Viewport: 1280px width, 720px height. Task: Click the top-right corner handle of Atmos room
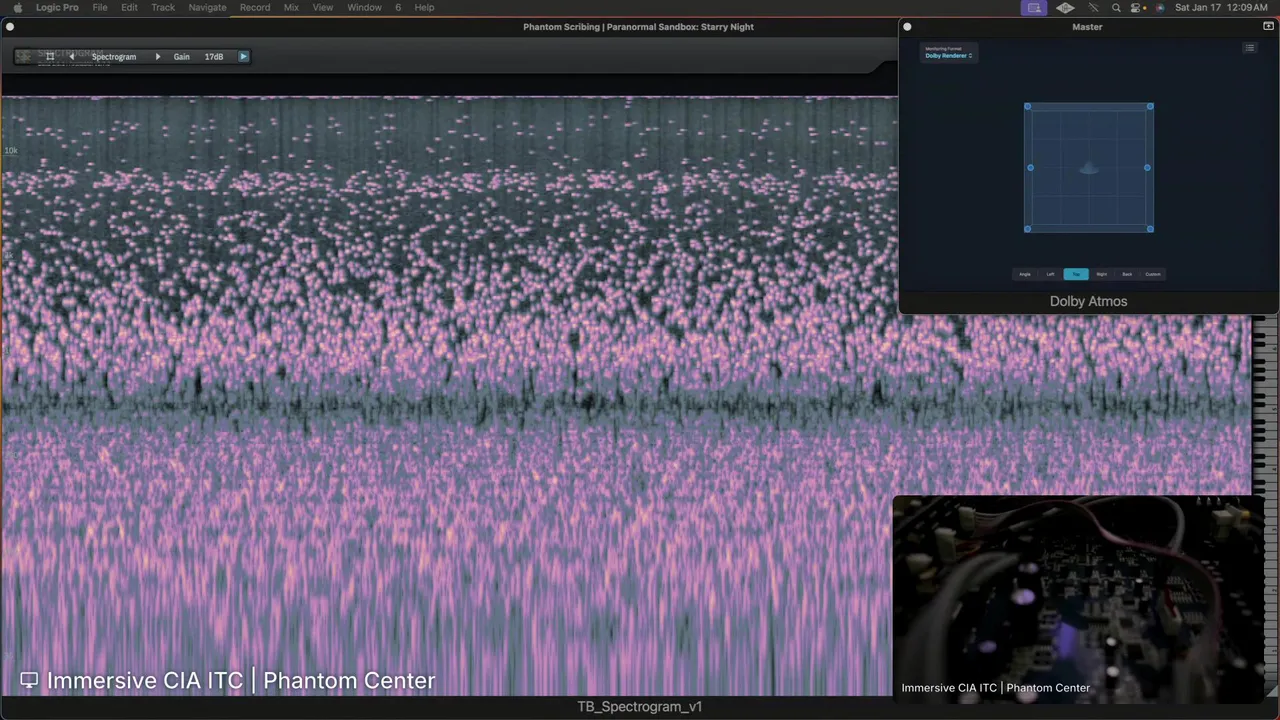pos(1150,106)
